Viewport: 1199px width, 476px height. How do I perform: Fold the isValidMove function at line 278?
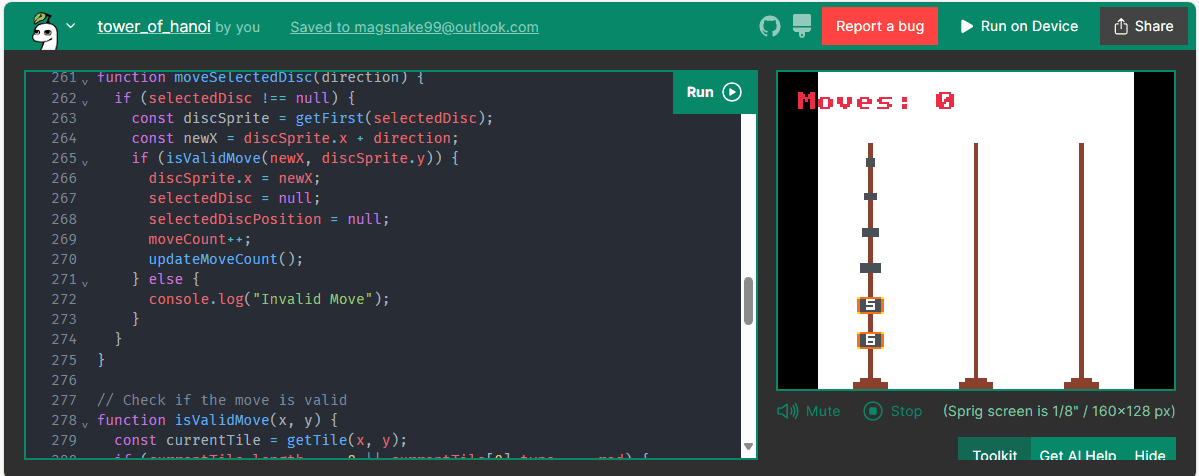pyautogui.click(x=85, y=421)
